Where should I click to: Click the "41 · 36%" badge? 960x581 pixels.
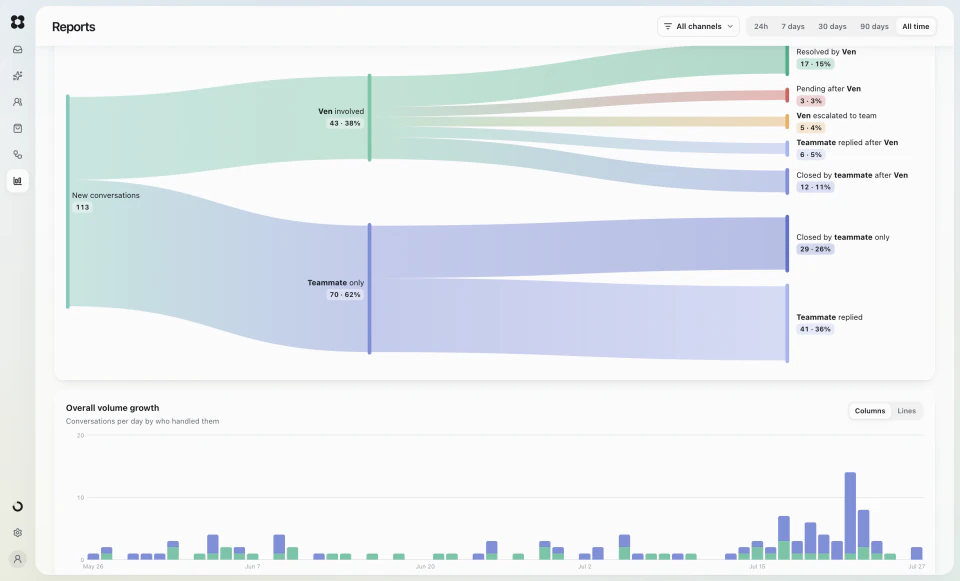coord(815,329)
